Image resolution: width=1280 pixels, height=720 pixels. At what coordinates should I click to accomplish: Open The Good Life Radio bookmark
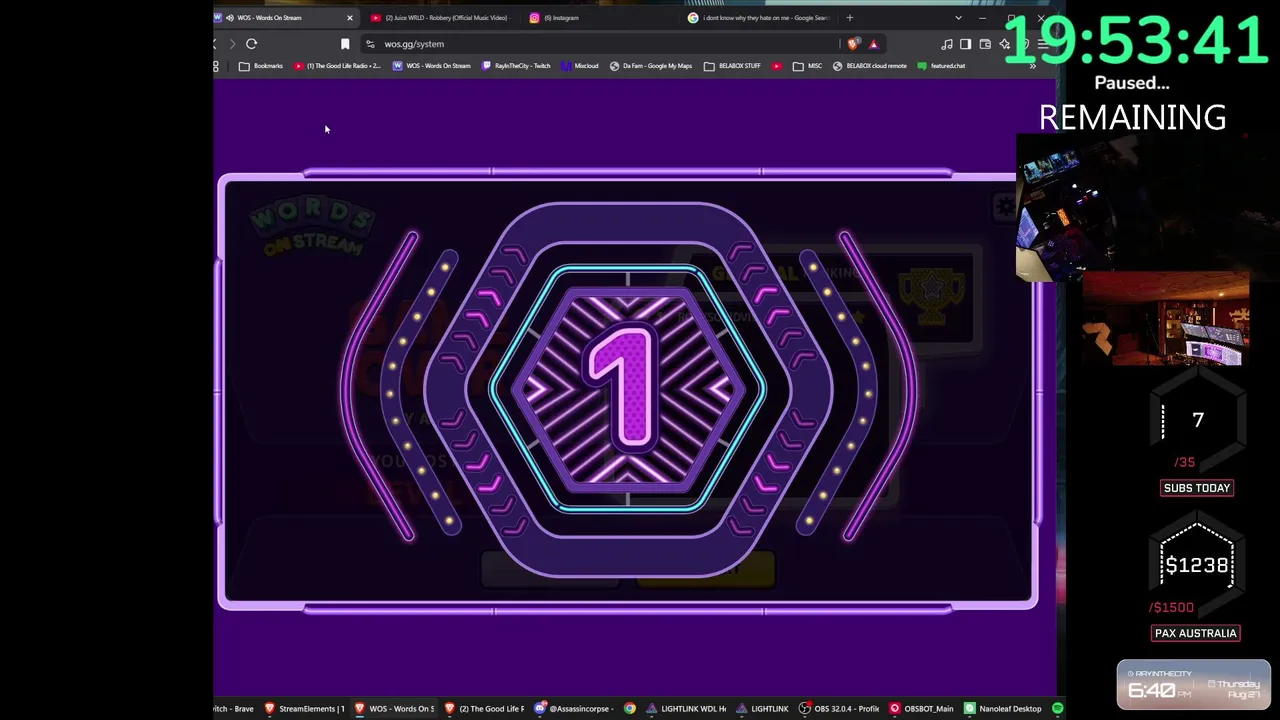coord(337,66)
